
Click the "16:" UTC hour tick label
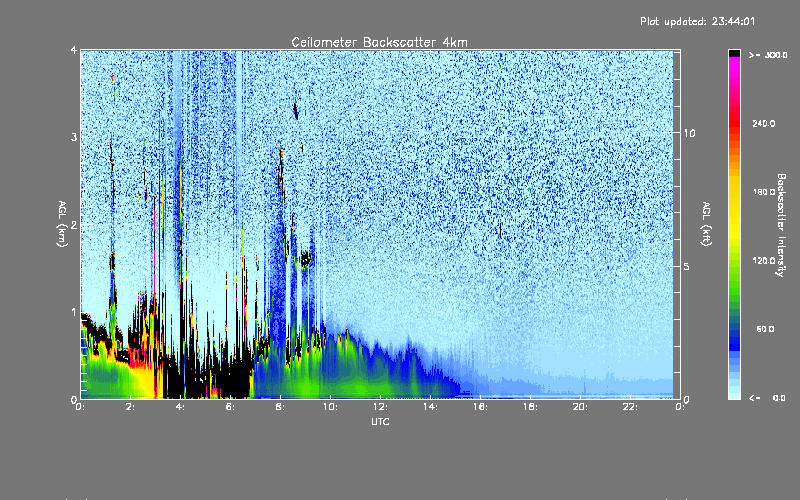pos(480,407)
